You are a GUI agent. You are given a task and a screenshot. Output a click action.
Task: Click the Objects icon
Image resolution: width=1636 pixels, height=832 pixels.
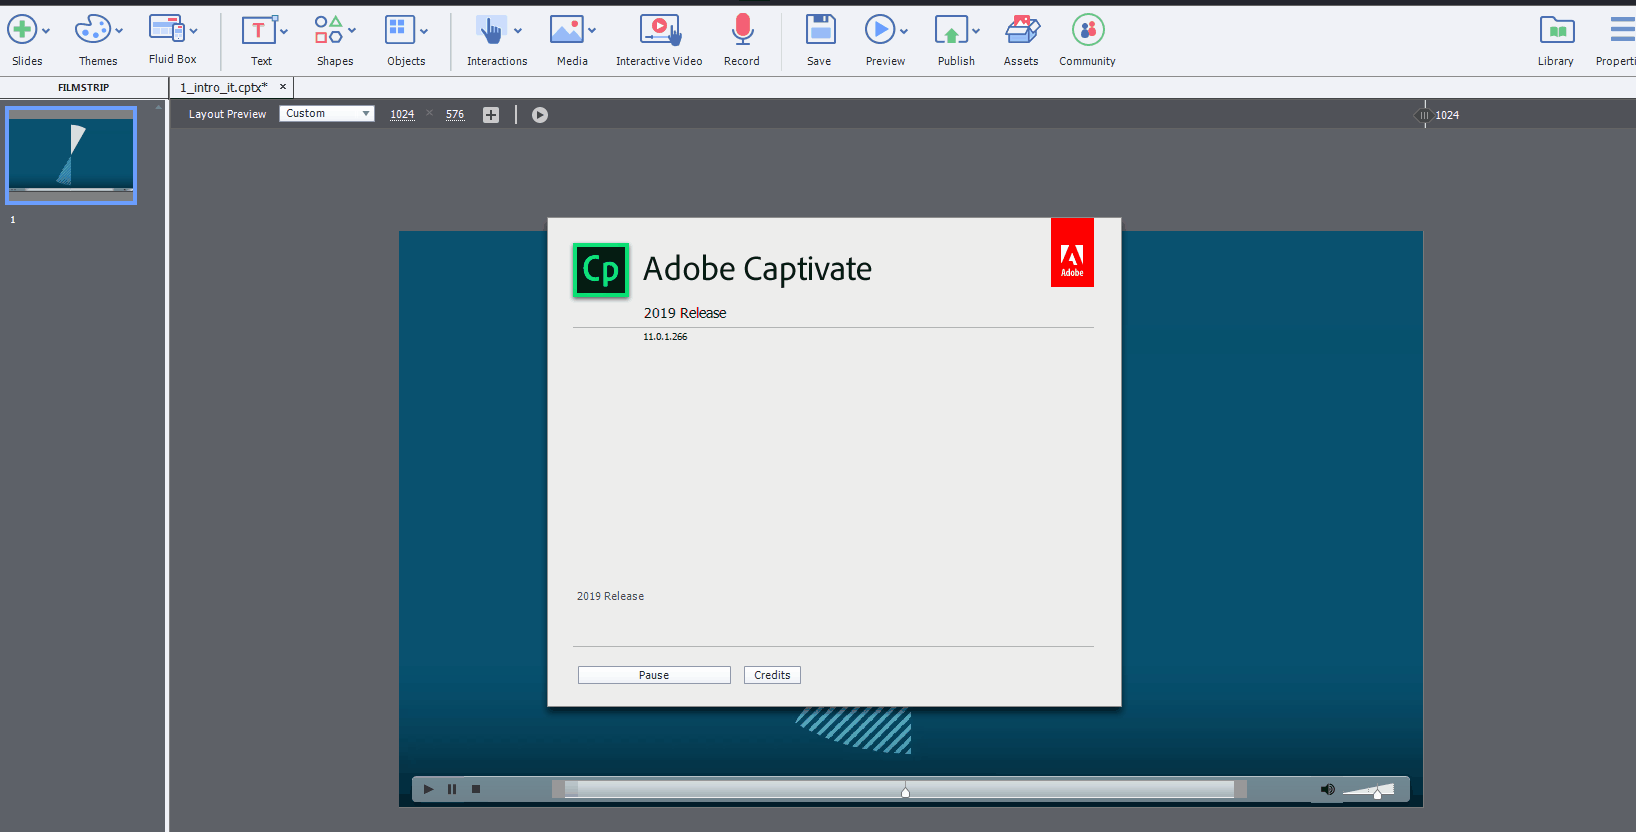pyautogui.click(x=399, y=30)
